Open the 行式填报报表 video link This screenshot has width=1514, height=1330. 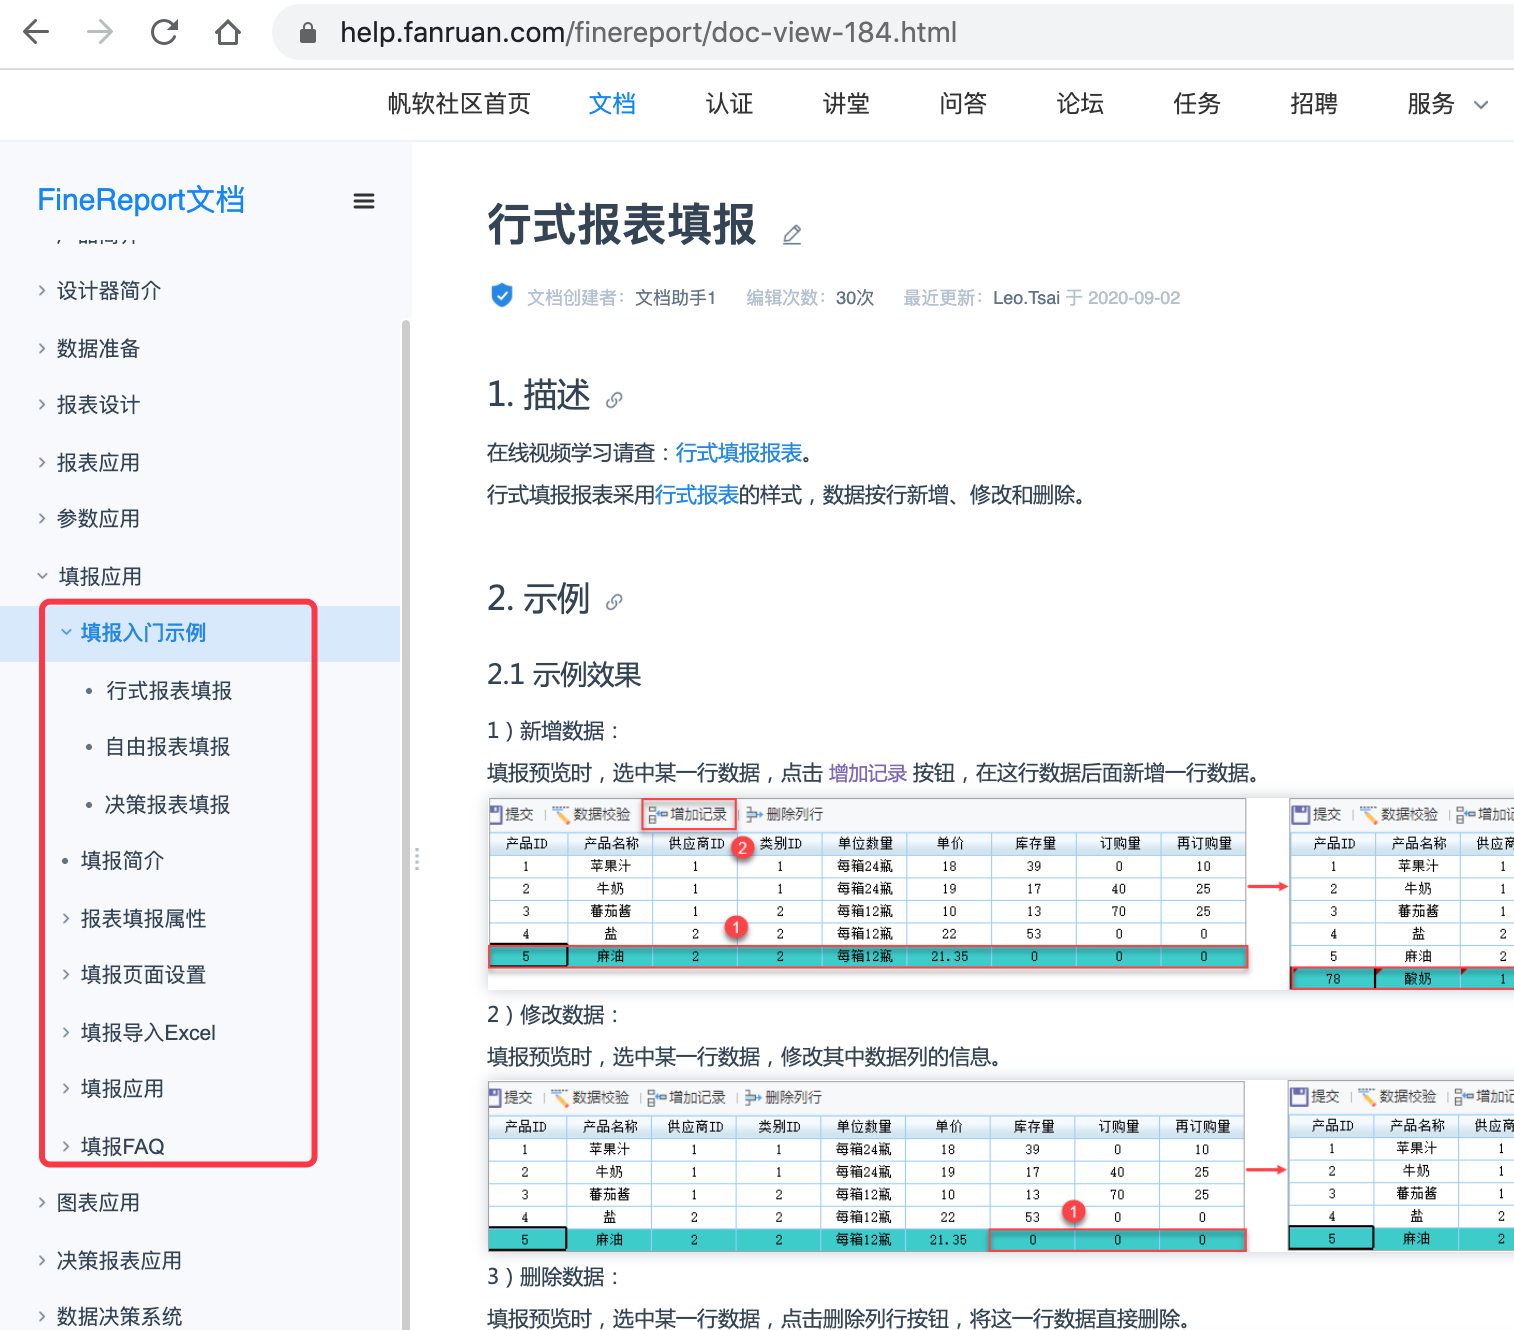click(x=739, y=453)
